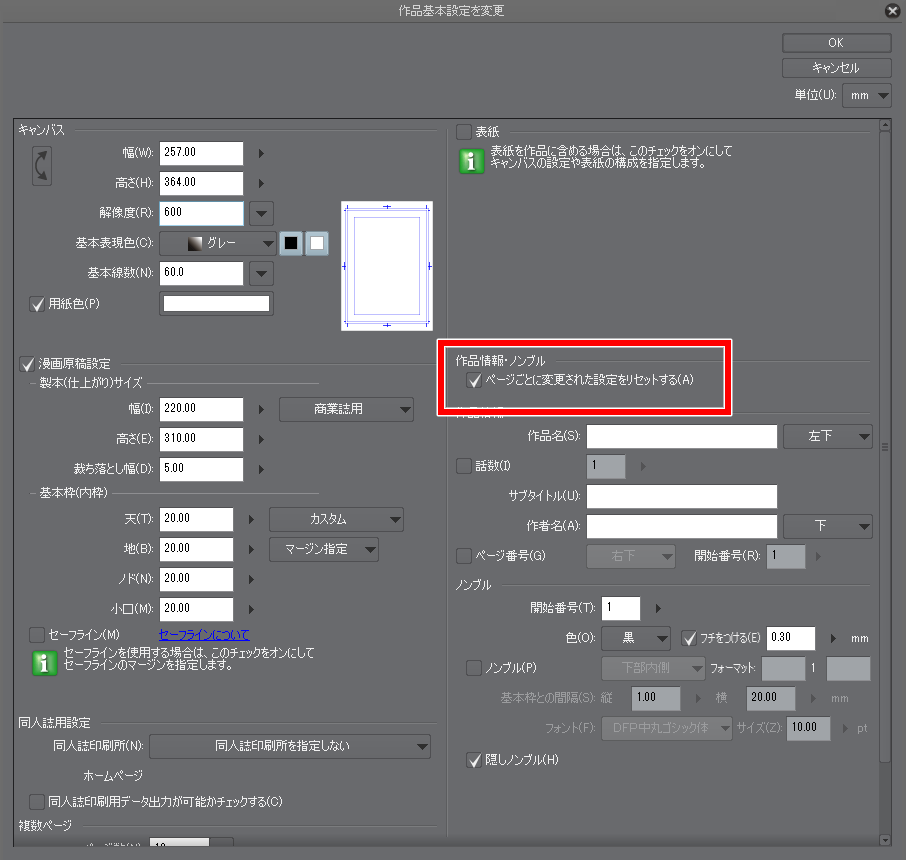Click the white 用紙色 color swatch

pyautogui.click(x=217, y=304)
